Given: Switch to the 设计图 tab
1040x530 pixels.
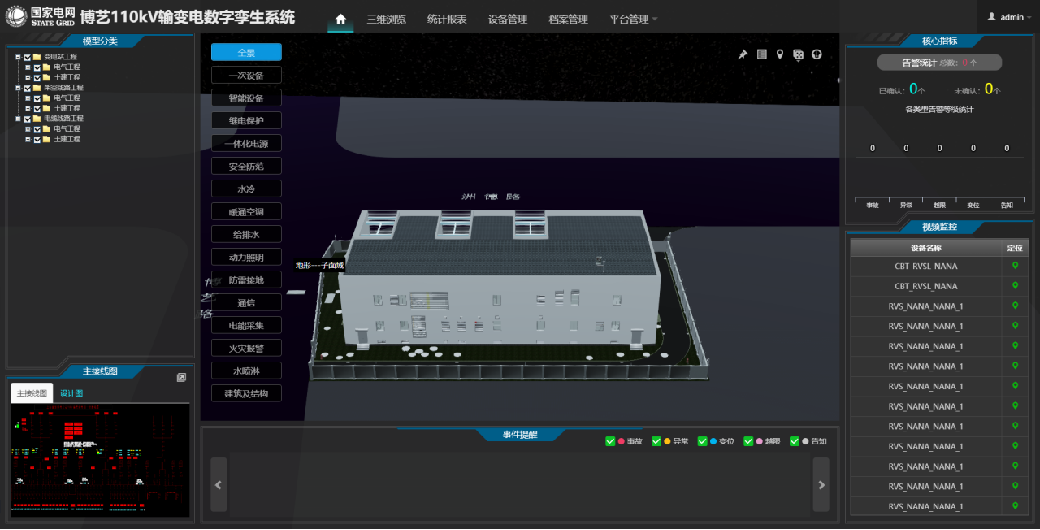Looking at the screenshot, I should (x=72, y=393).
